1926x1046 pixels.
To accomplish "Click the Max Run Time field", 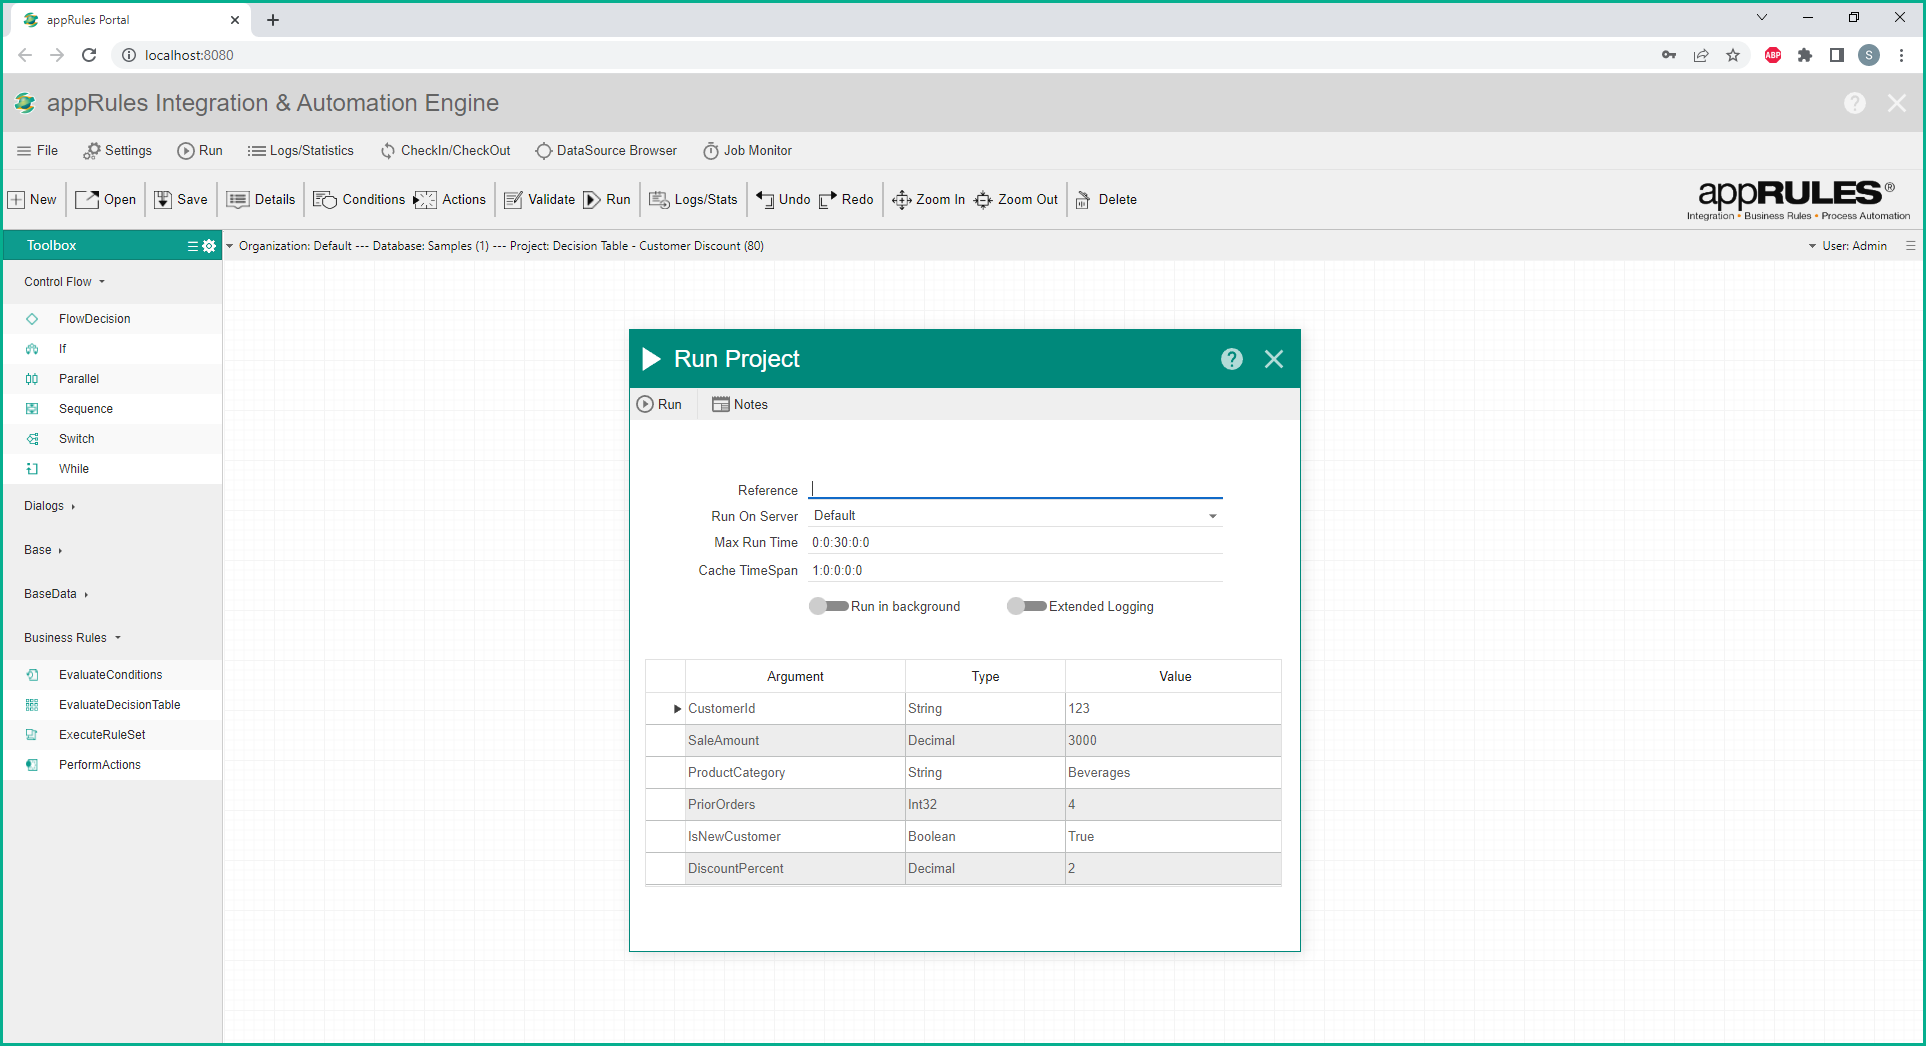I will (x=1016, y=543).
